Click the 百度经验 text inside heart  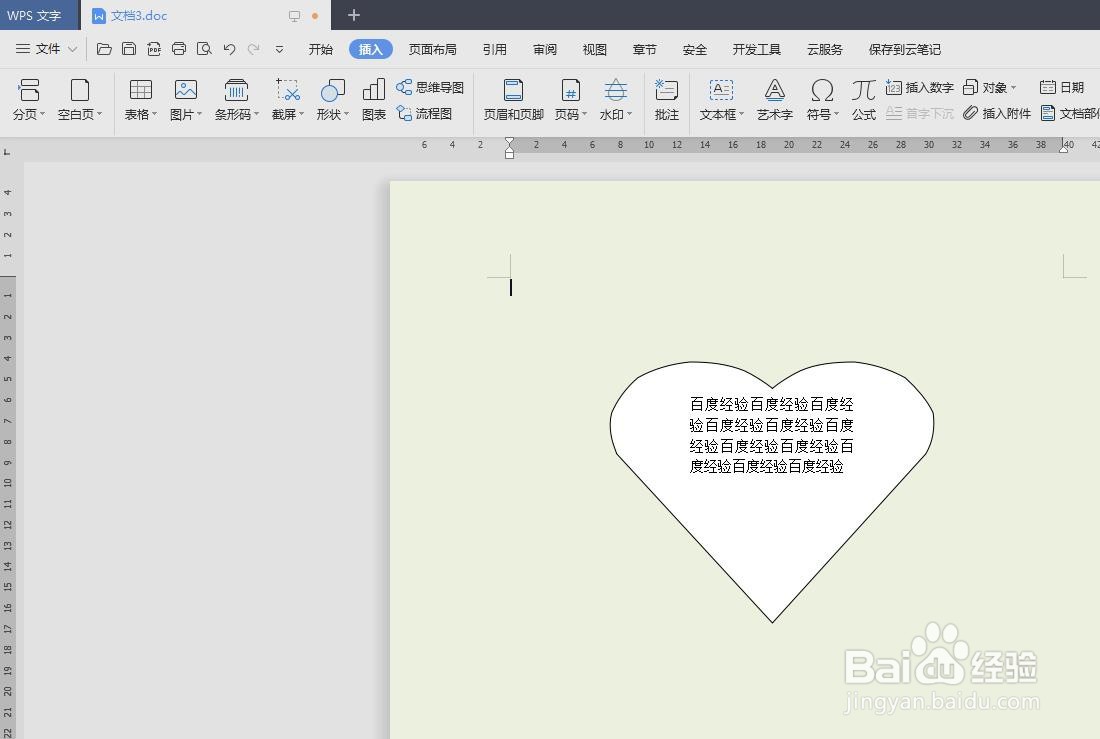coord(771,435)
